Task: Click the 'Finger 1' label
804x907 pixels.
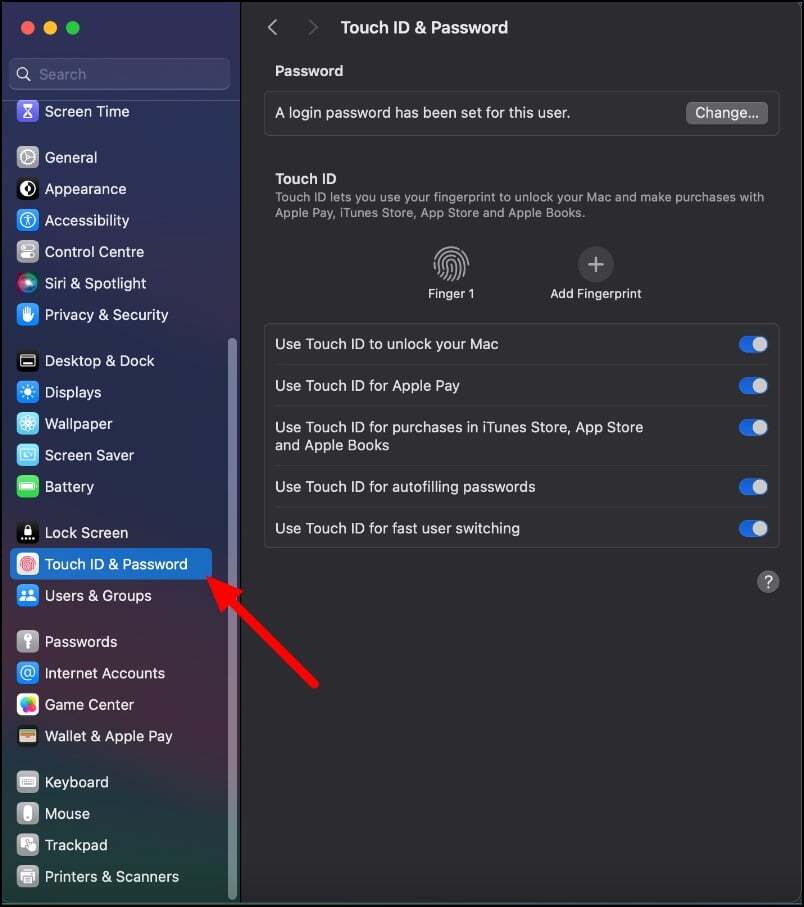Action: click(x=451, y=294)
